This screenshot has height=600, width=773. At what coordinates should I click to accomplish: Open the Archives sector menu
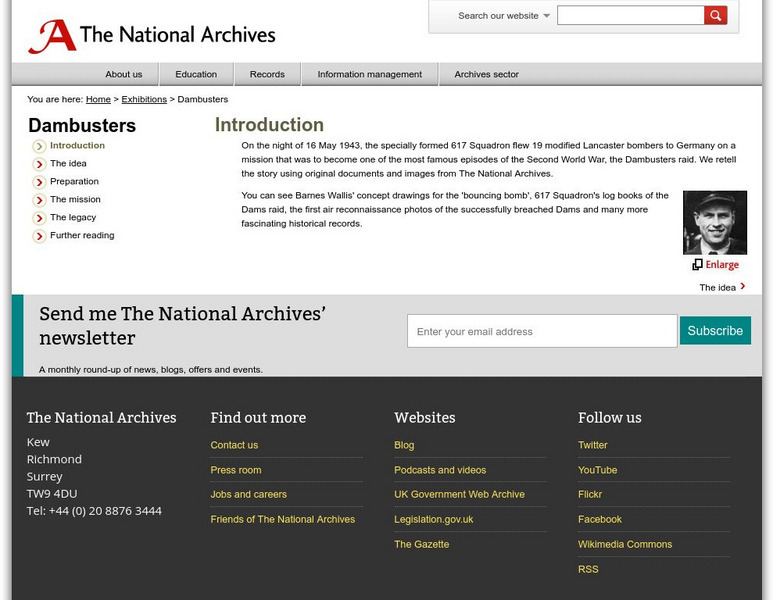pyautogui.click(x=487, y=74)
